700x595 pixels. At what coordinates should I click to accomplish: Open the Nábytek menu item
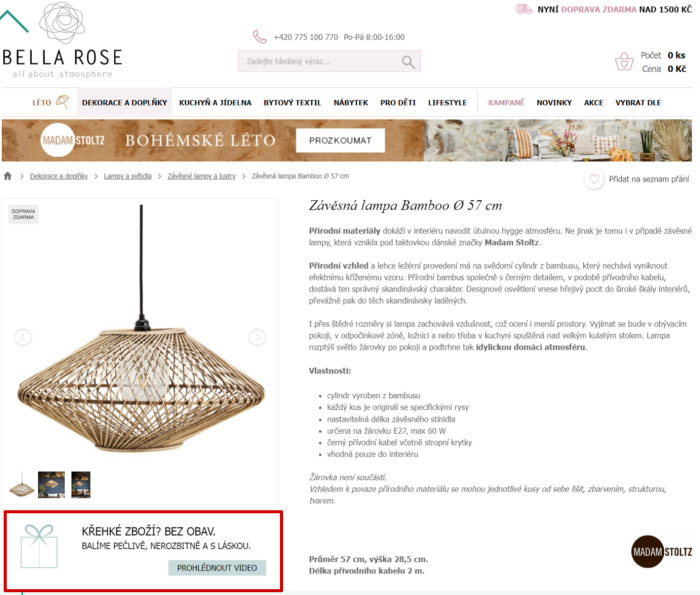click(x=351, y=103)
